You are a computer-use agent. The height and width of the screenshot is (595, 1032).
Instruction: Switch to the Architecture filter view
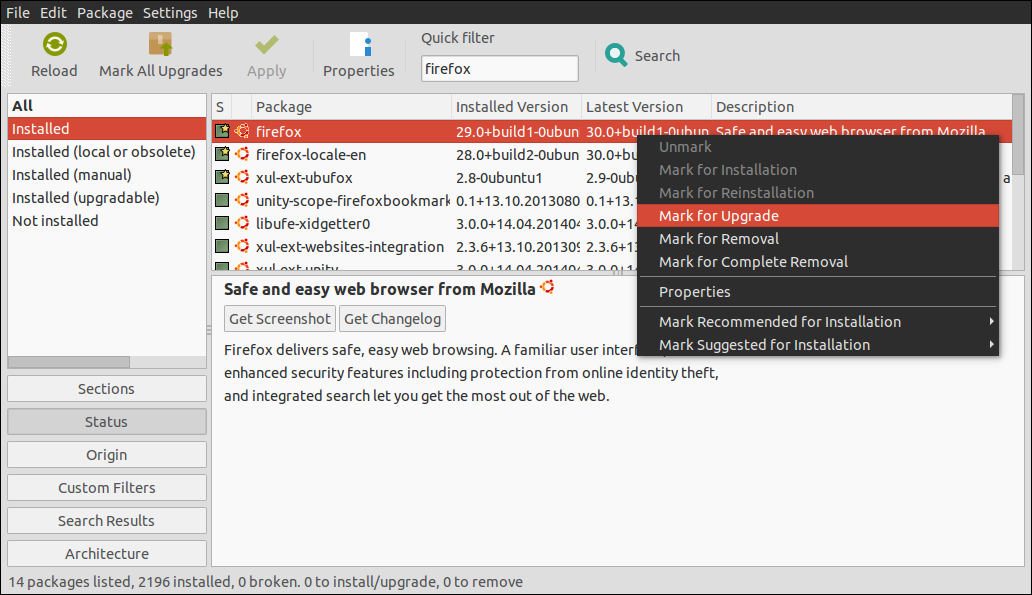tap(107, 554)
